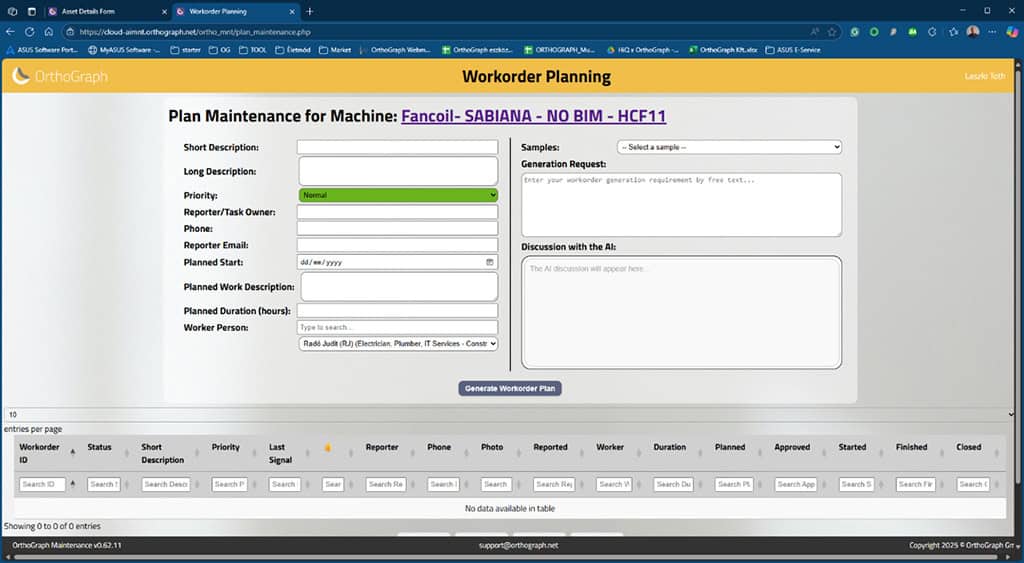Click the Worker Person search box
Image resolution: width=1024 pixels, height=563 pixels.
397,327
